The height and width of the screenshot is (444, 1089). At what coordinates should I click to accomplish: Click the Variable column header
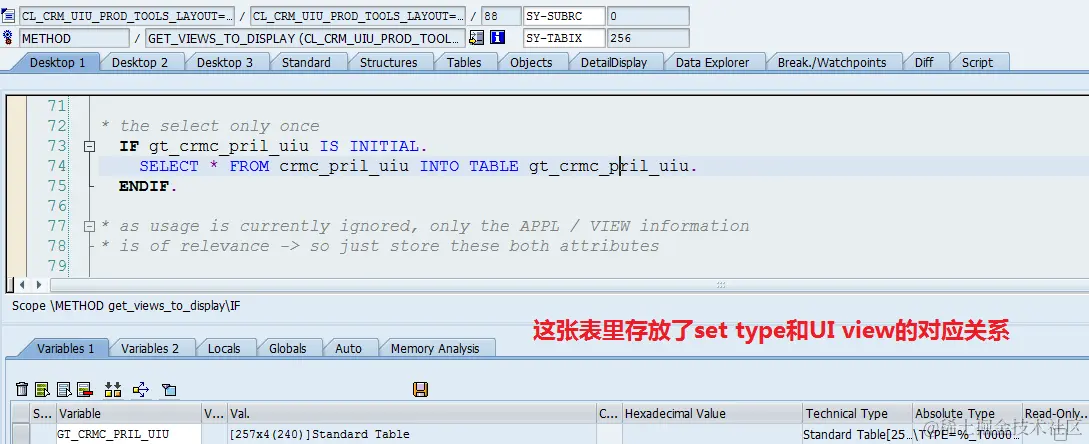pos(128,413)
